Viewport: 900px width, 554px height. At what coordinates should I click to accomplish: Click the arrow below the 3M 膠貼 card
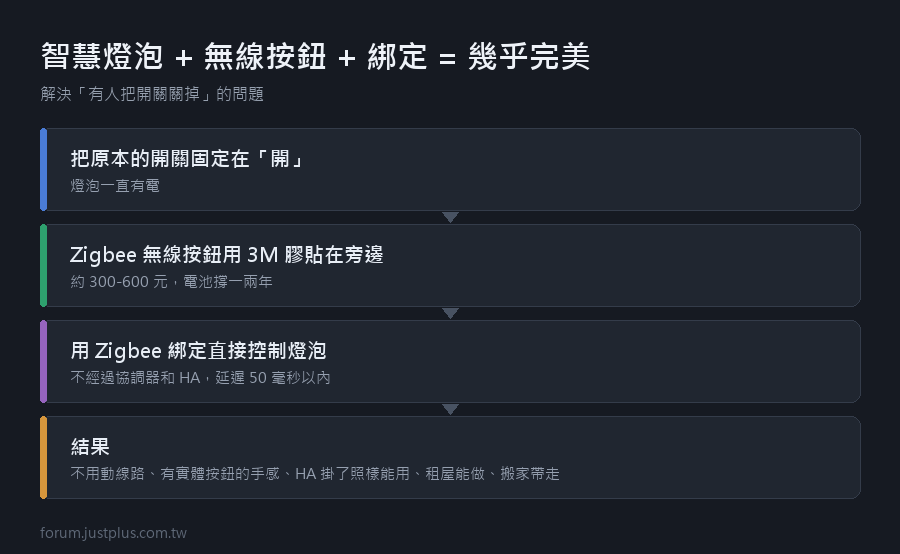(451, 313)
